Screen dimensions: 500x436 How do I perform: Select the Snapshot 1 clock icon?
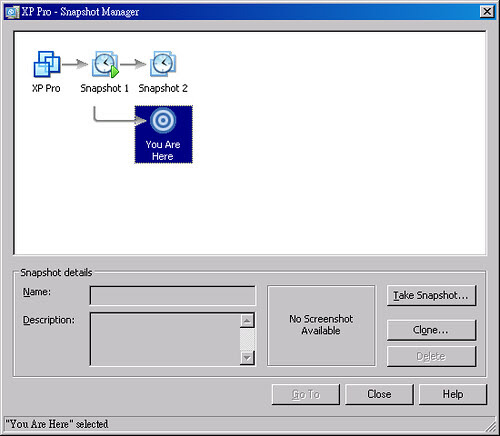click(x=105, y=64)
